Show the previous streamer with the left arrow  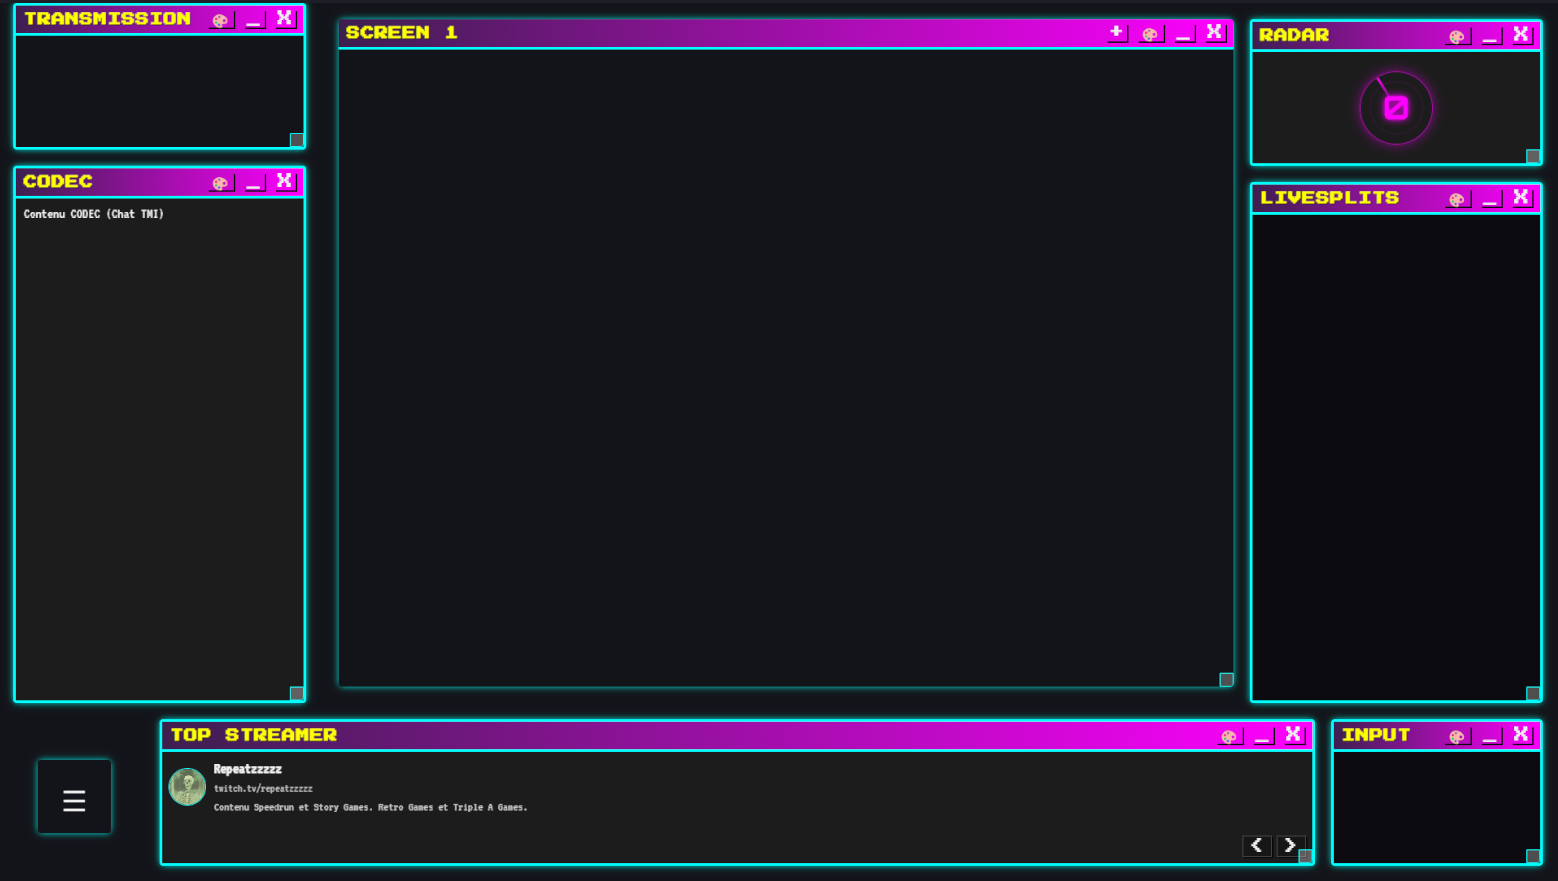pos(1257,845)
